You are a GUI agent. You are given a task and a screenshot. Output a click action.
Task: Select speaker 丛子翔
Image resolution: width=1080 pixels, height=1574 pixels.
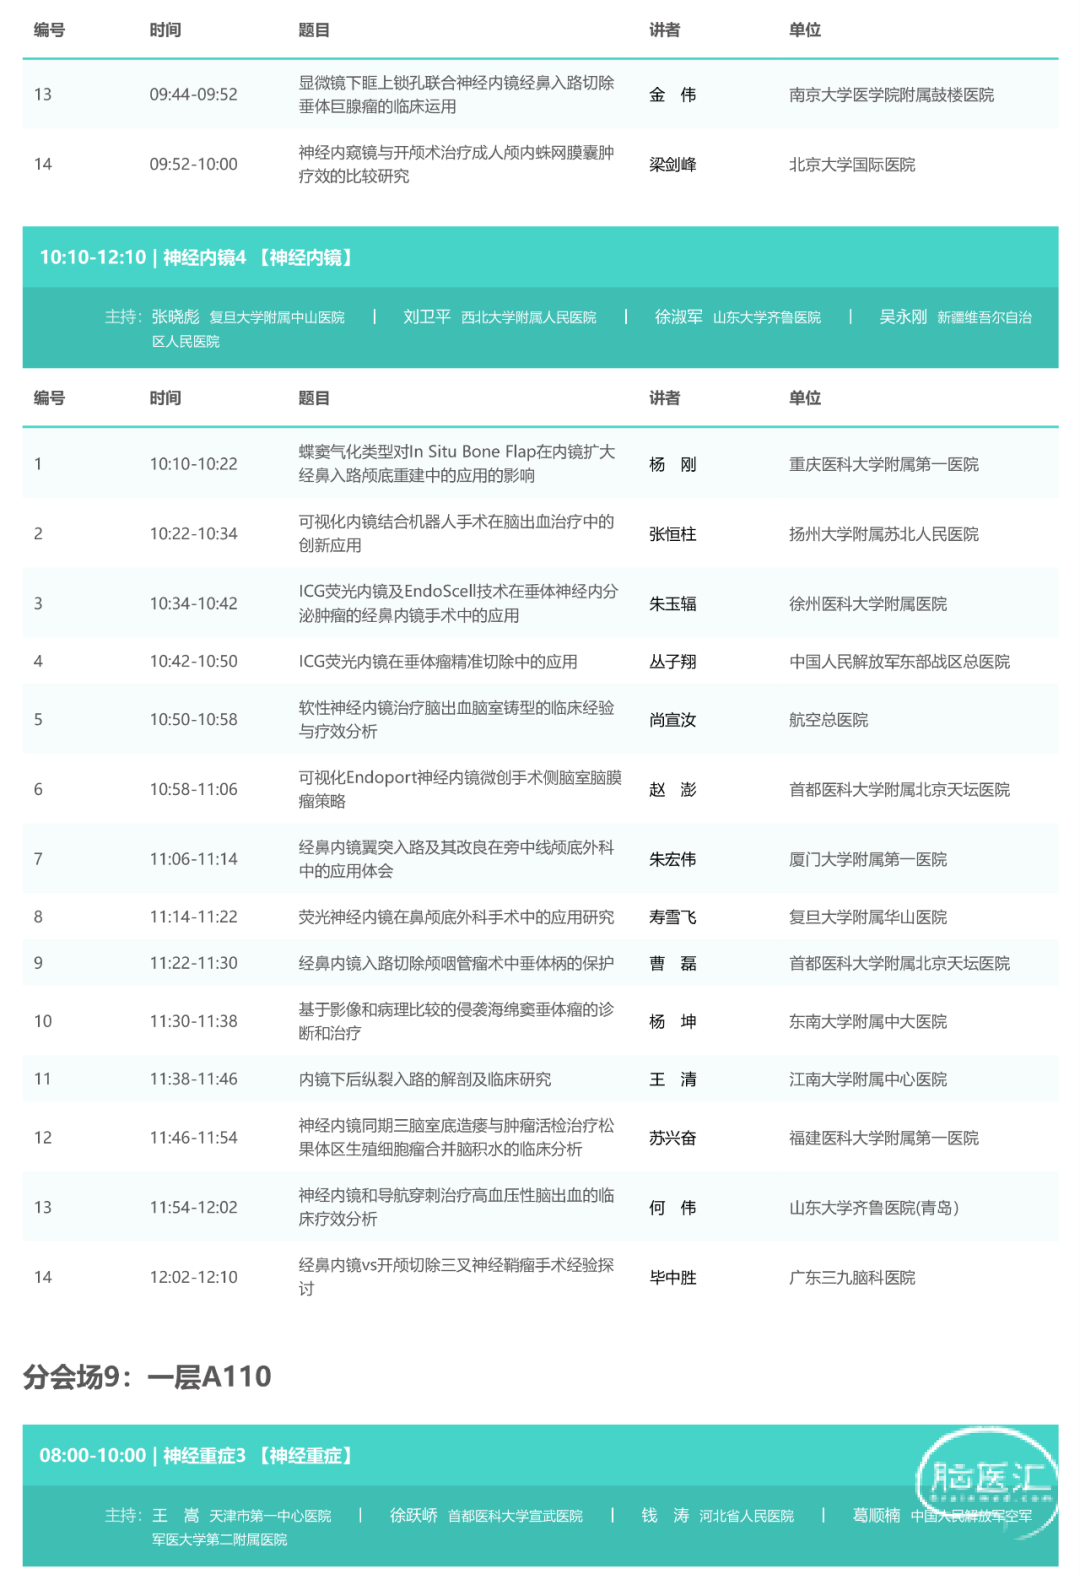(673, 662)
